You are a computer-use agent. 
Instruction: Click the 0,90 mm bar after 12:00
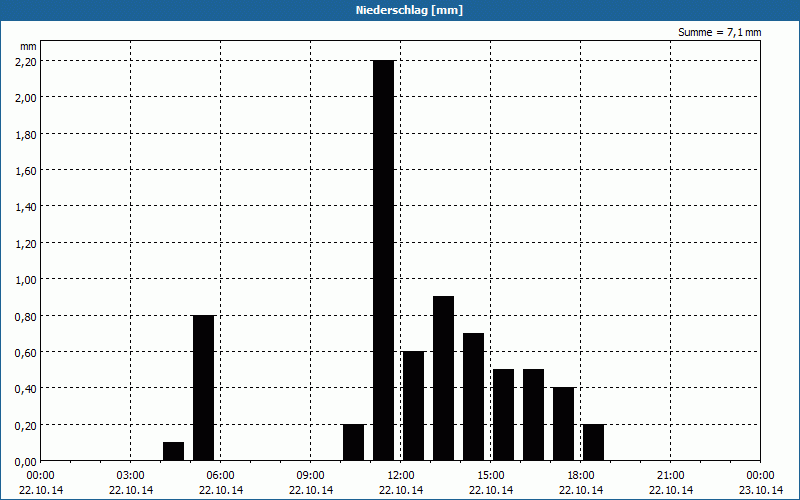(x=443, y=379)
